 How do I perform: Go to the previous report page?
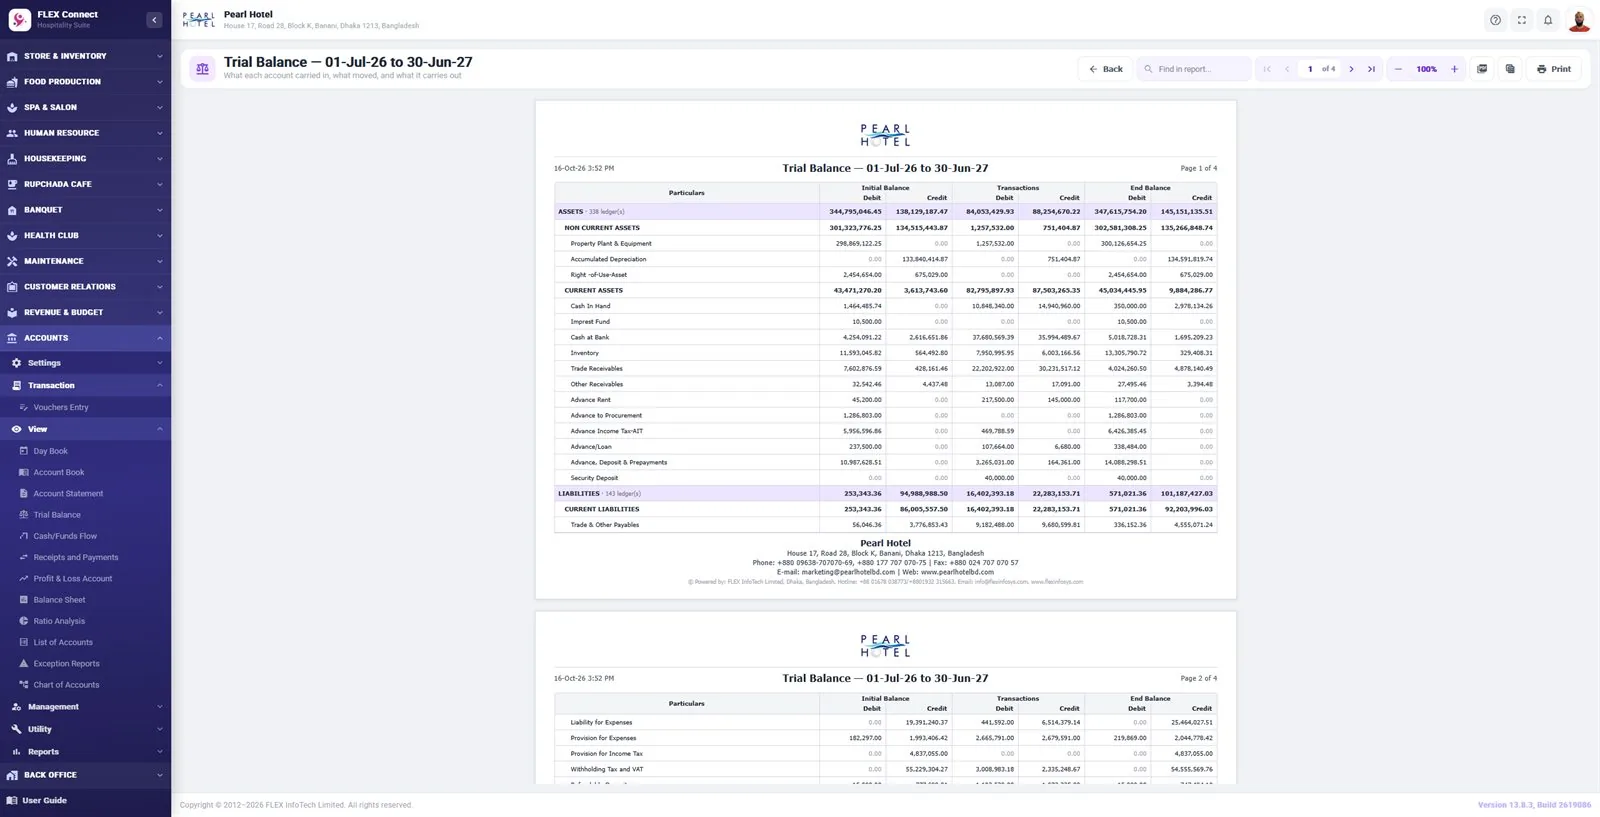point(1287,69)
